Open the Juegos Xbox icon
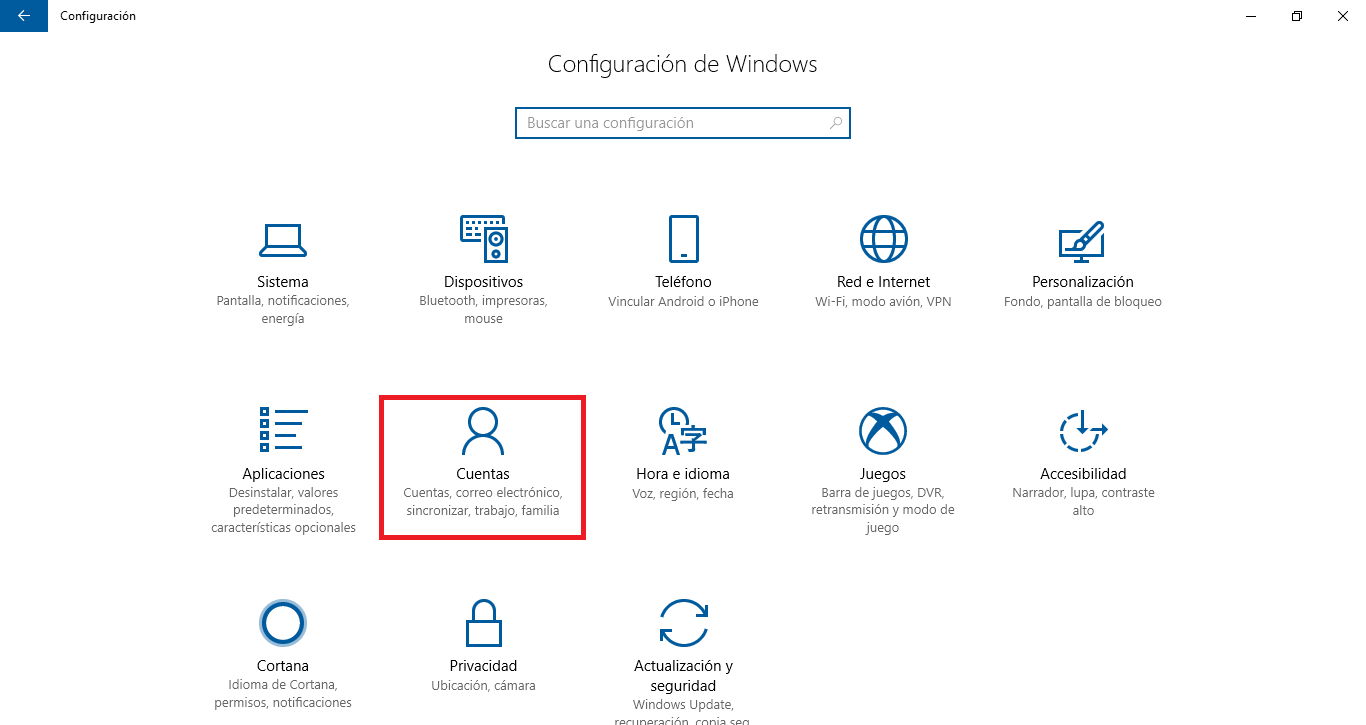The image size is (1366, 725). [x=883, y=431]
